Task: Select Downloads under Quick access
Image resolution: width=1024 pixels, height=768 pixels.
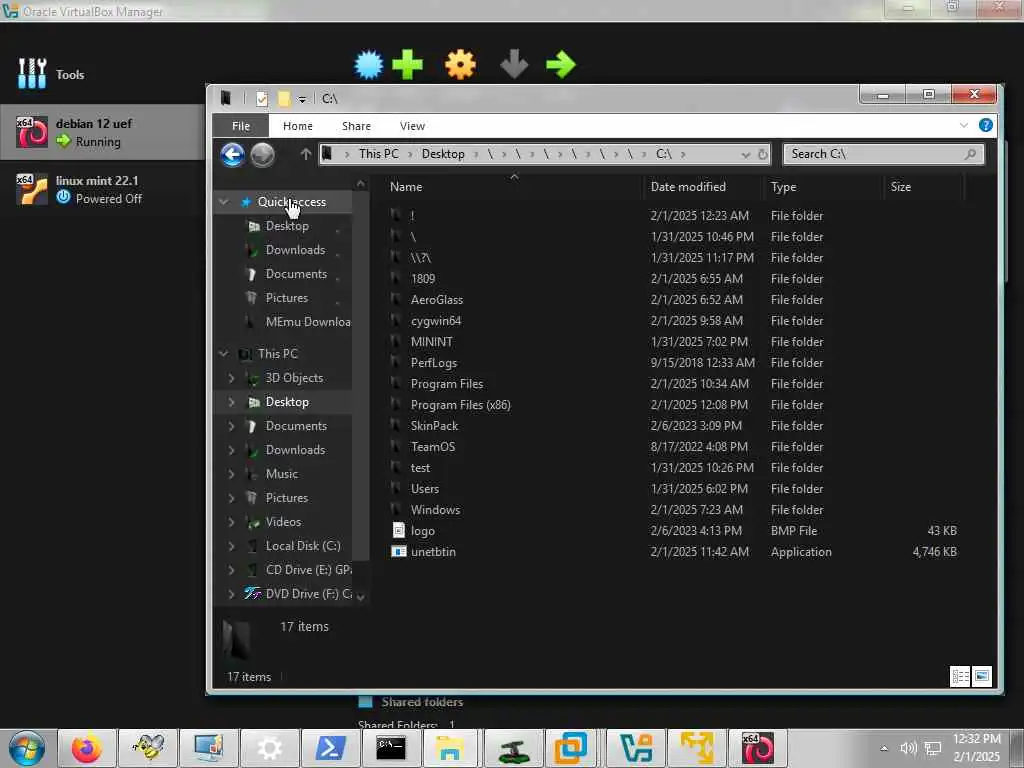Action: click(295, 250)
